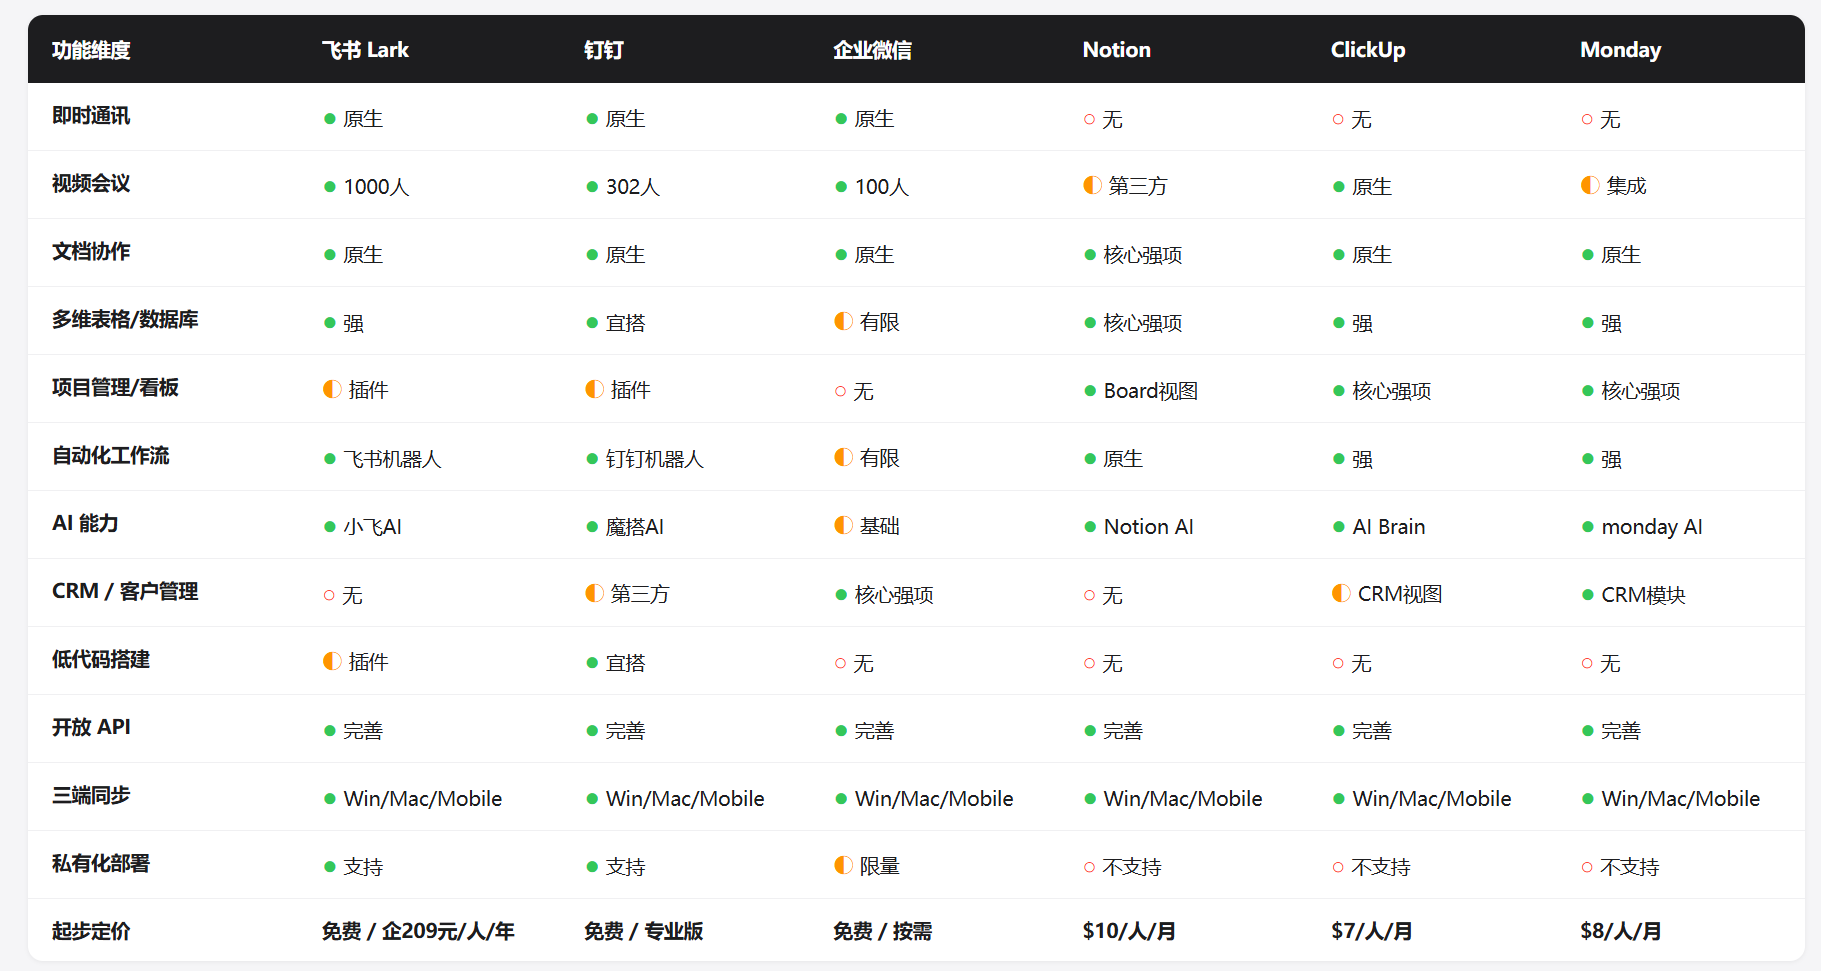The image size is (1821, 971).
Task: Click the 自动化工作流 row label
Action: pos(111,456)
